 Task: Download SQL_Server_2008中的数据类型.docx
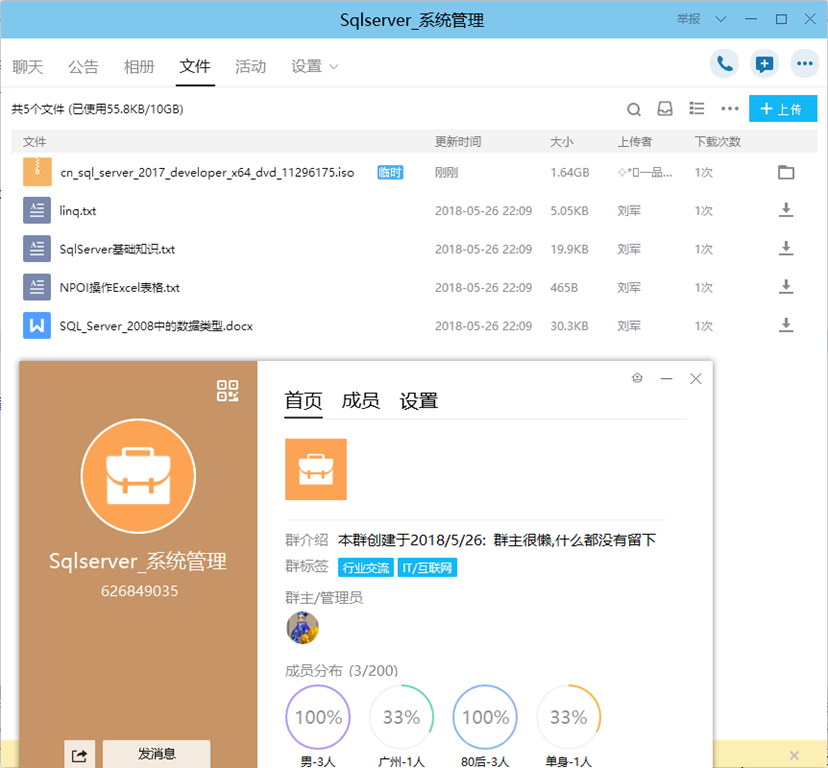786,325
